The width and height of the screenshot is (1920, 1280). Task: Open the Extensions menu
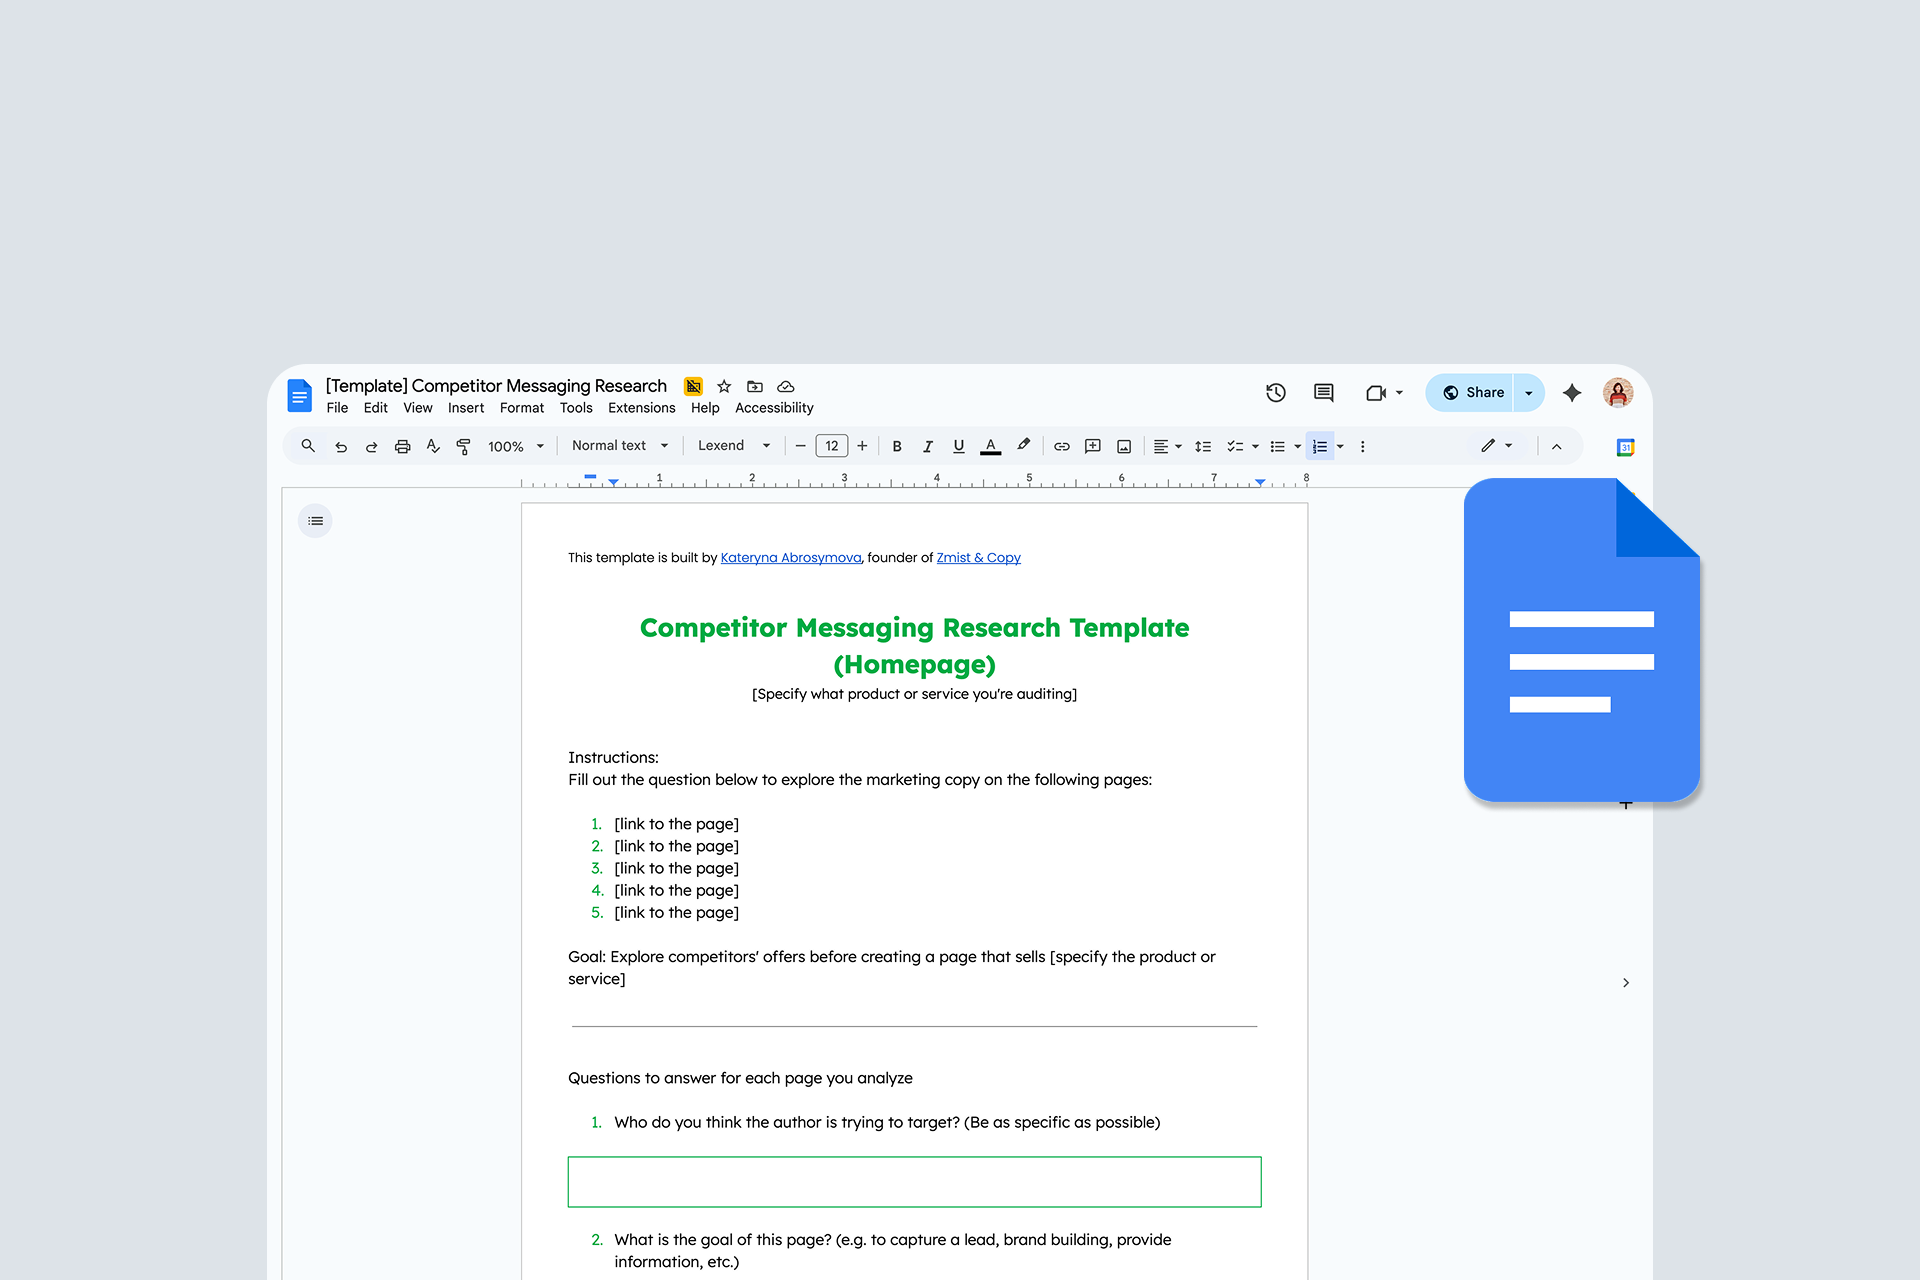coord(641,408)
